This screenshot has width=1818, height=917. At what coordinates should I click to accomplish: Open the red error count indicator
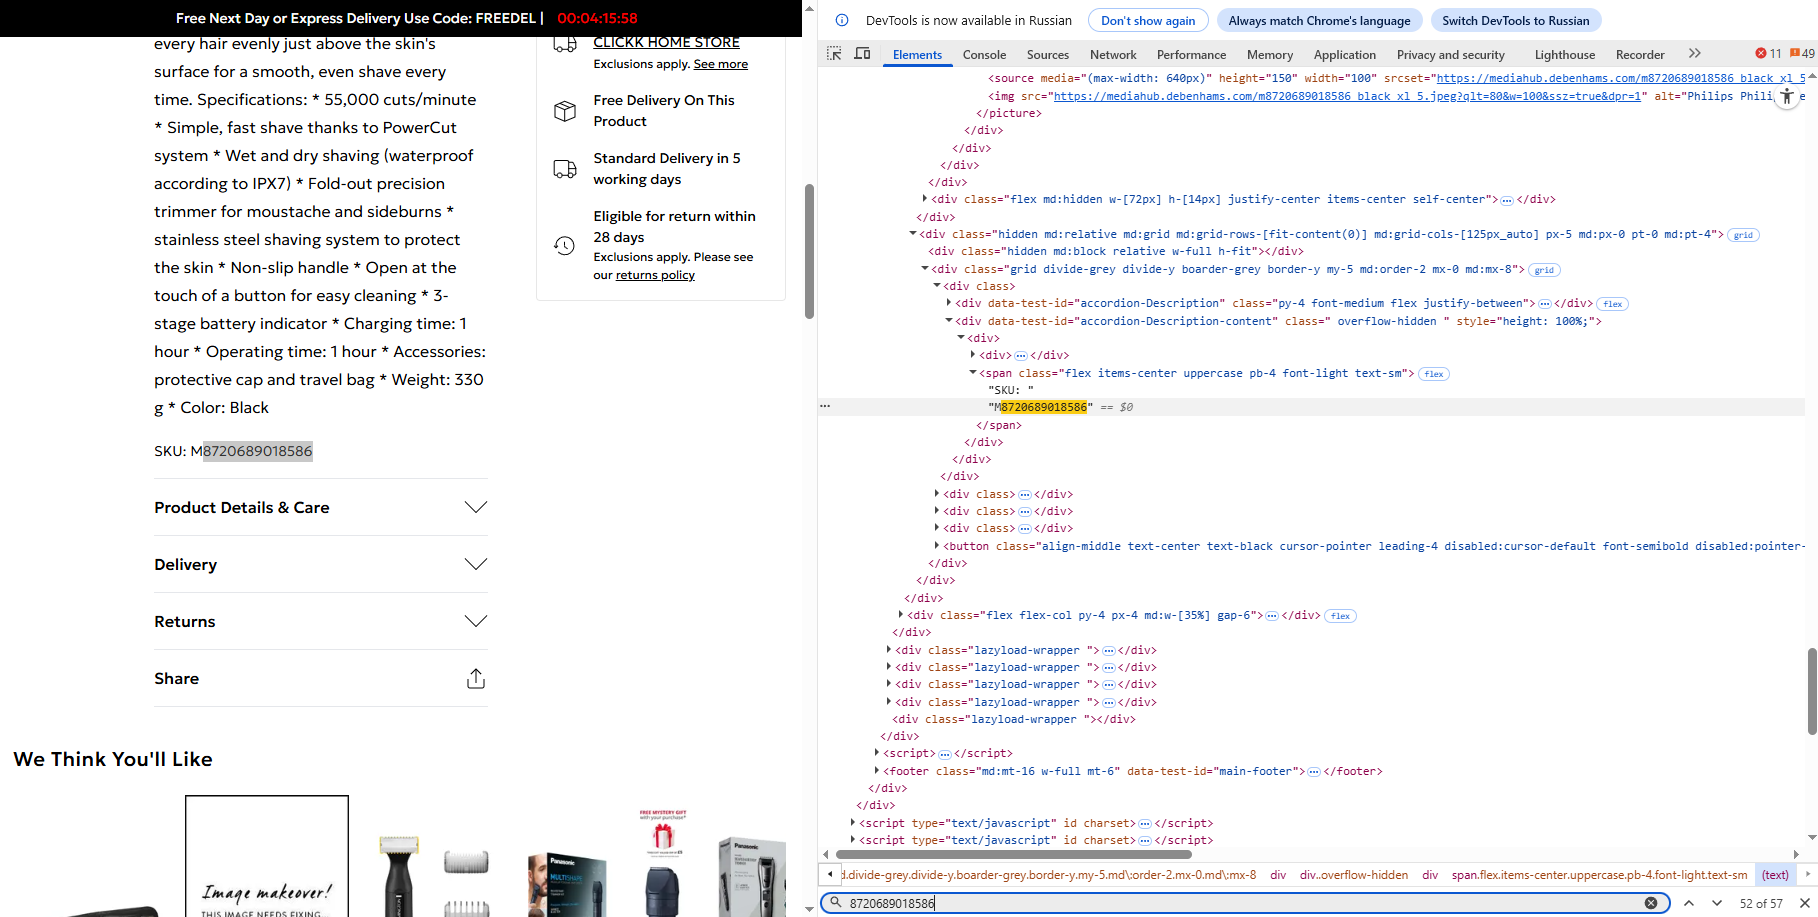1768,54
